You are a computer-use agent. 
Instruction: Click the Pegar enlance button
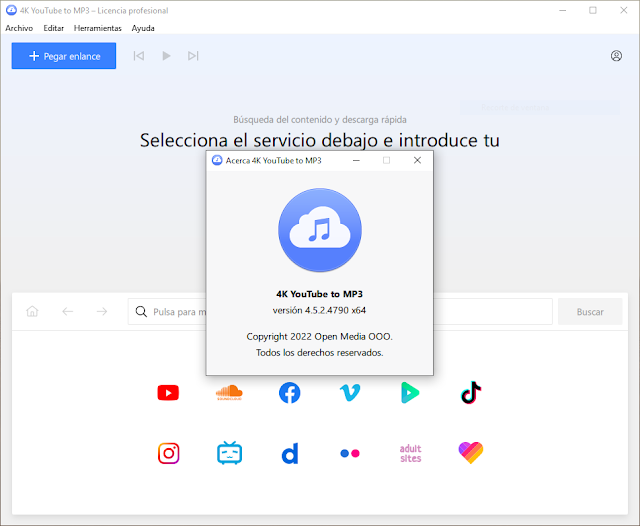(64, 56)
